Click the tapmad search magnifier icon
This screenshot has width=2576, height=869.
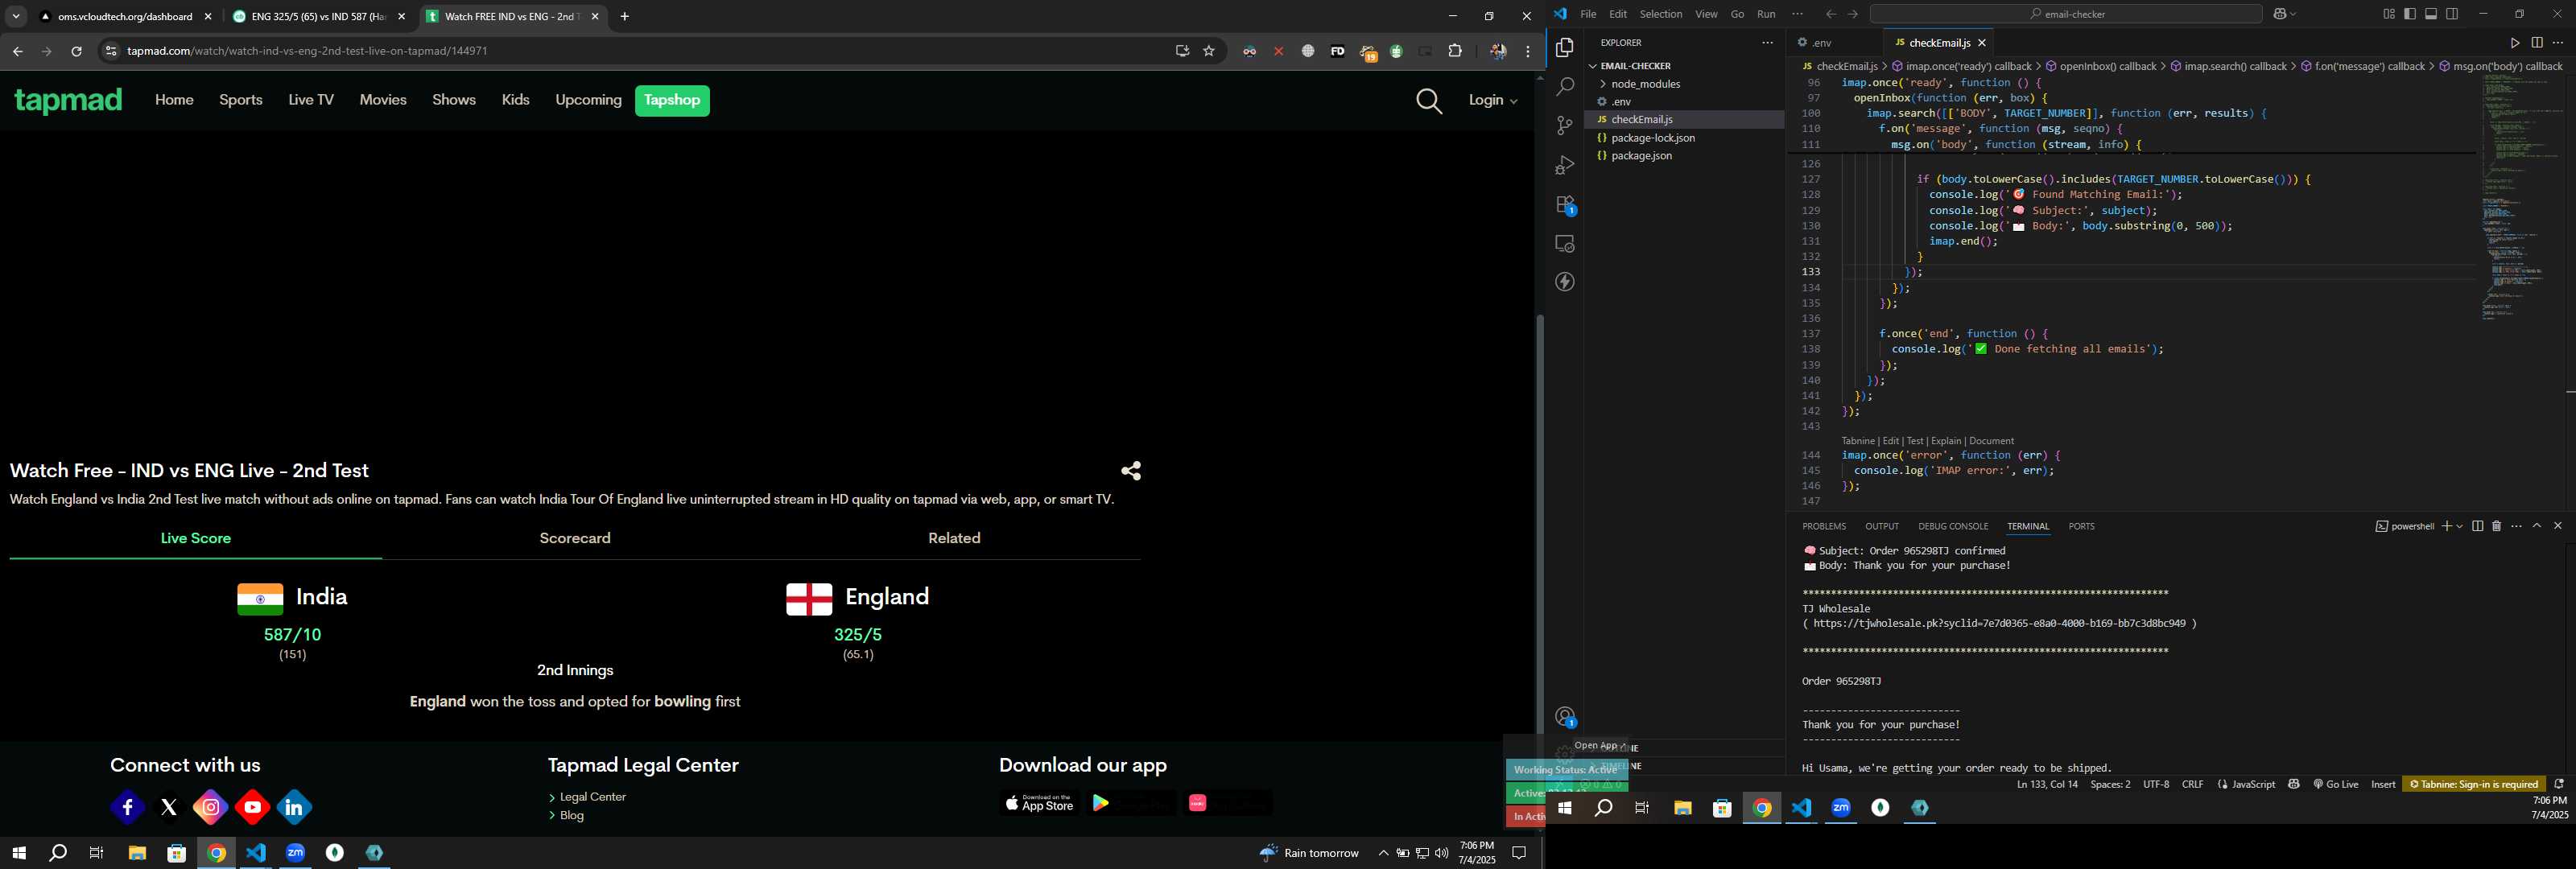pyautogui.click(x=1429, y=101)
